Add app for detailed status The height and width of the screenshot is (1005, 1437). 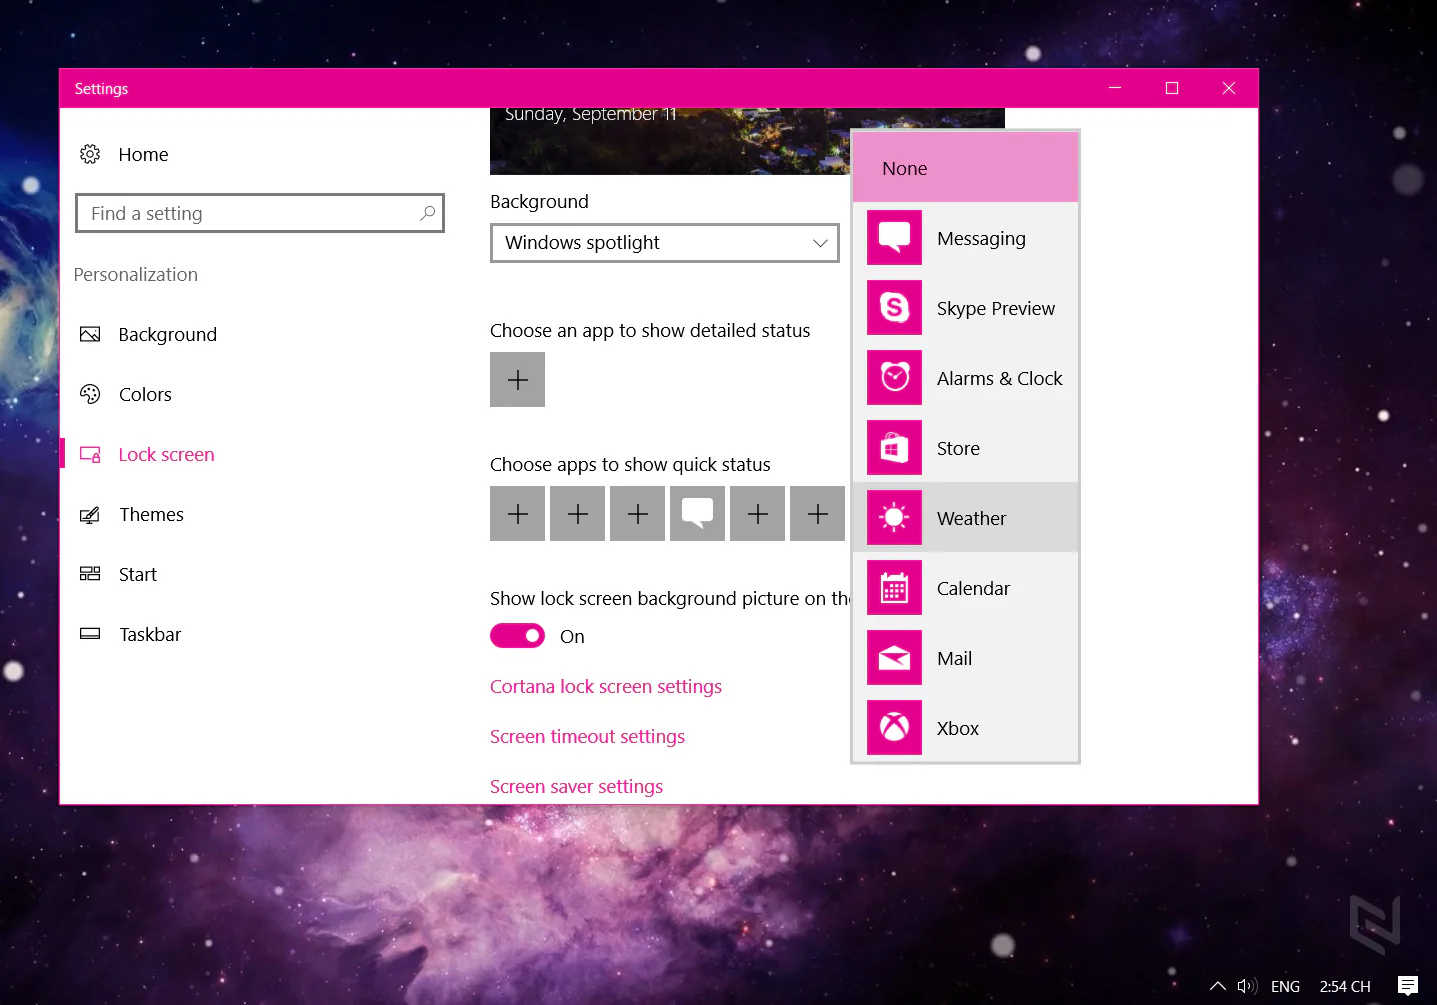(x=517, y=379)
